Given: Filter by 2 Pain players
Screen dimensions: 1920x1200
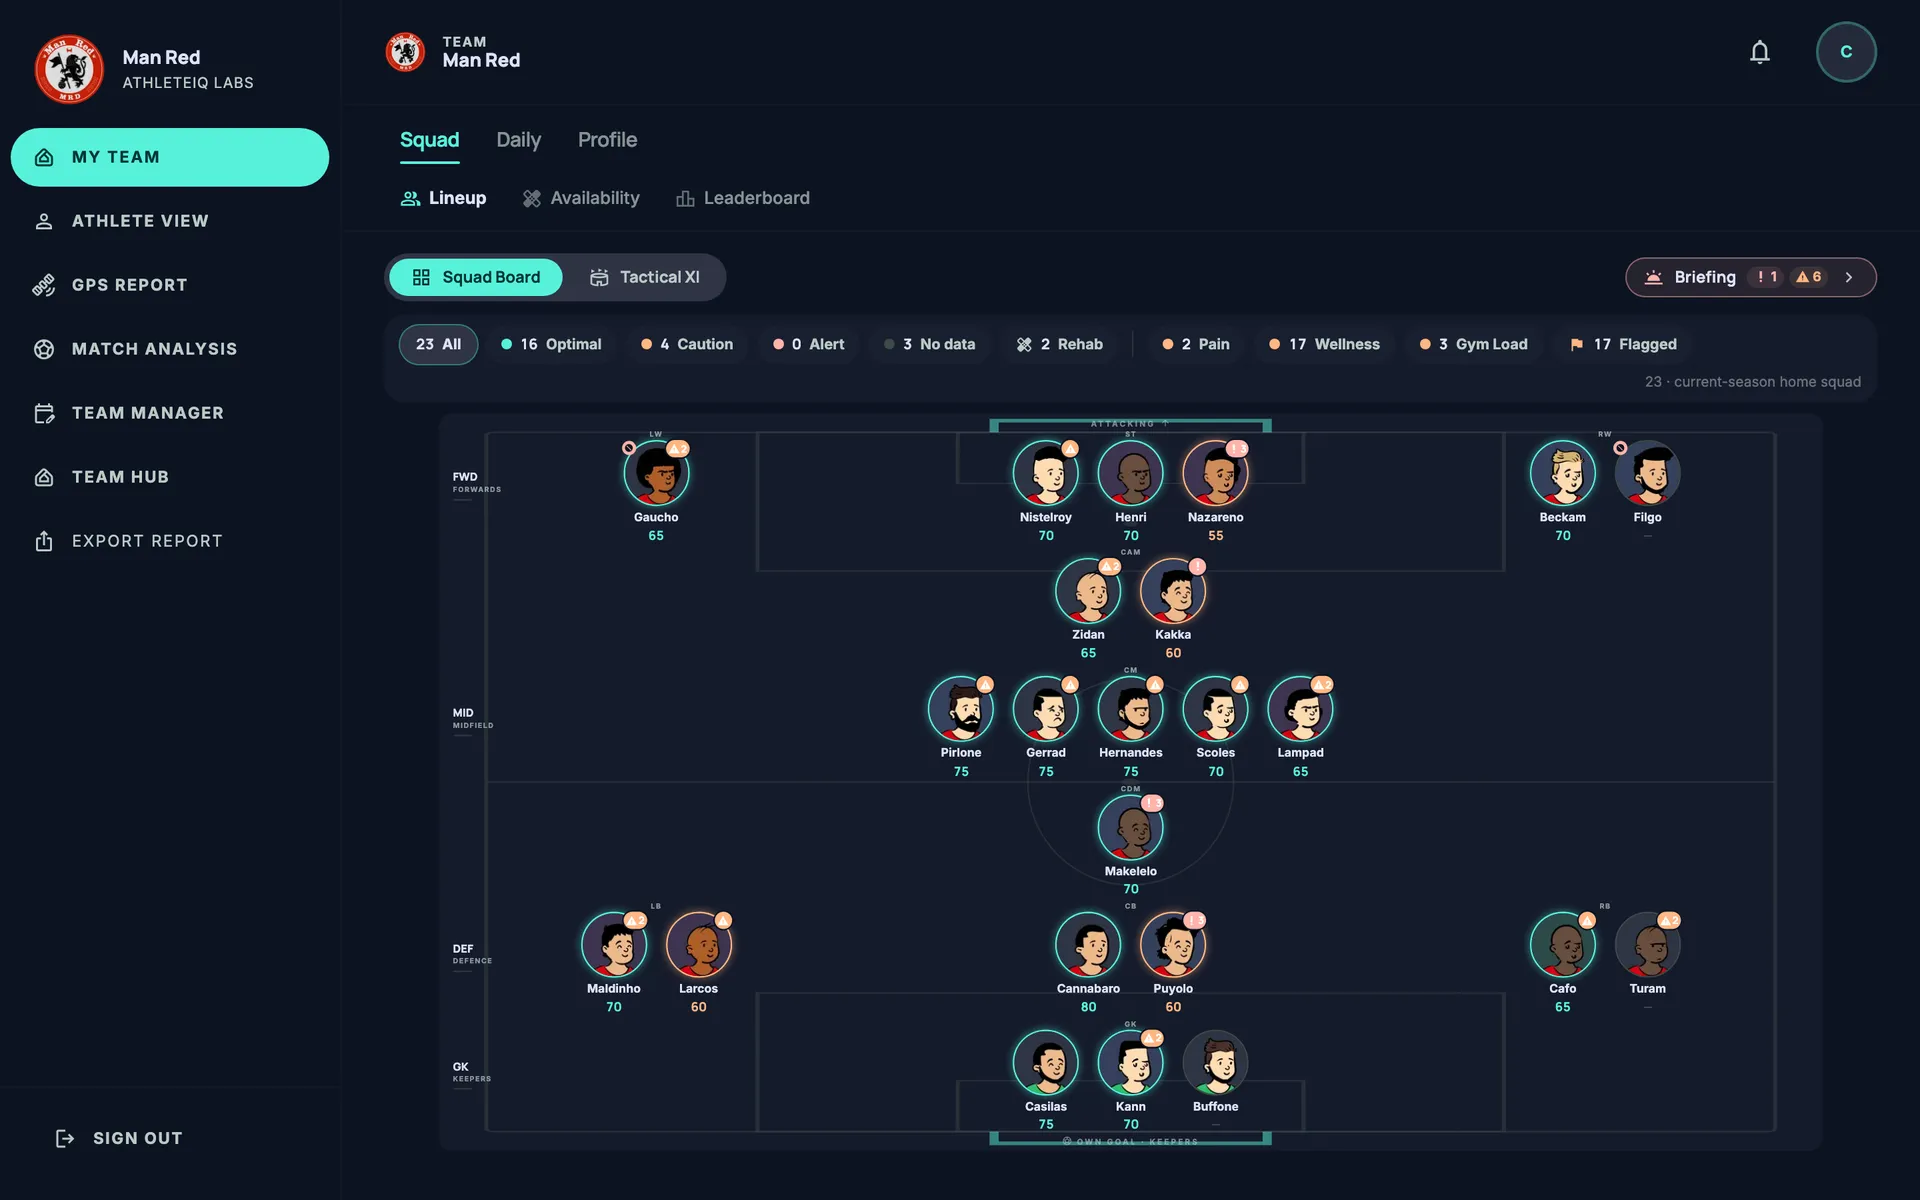Looking at the screenshot, I should [x=1196, y=344].
